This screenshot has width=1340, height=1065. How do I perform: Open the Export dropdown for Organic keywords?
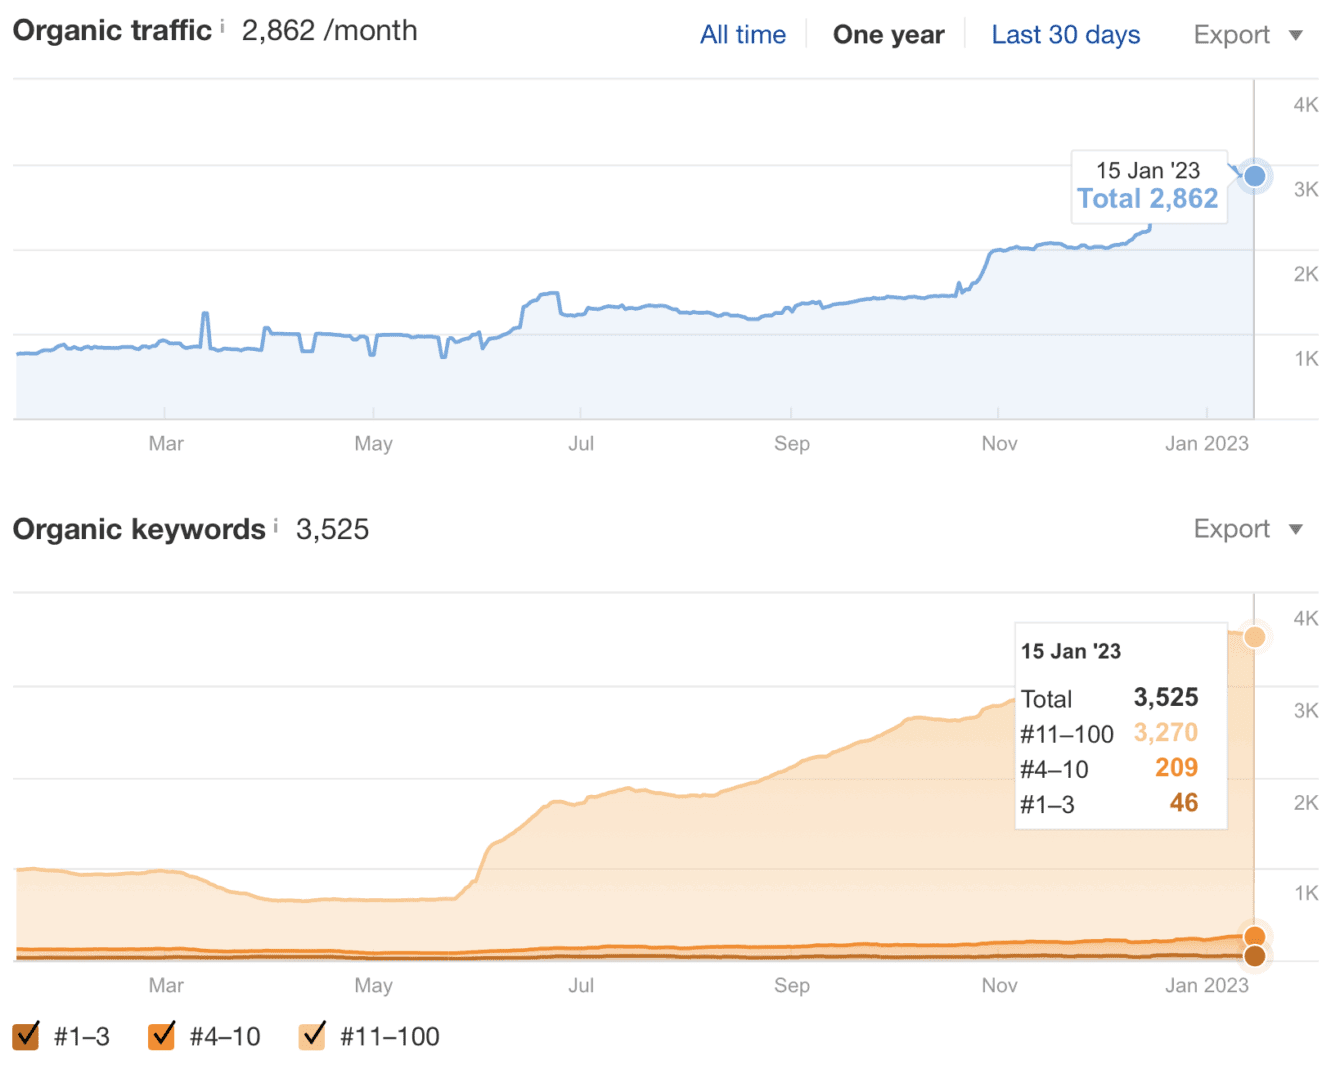(x=1247, y=529)
